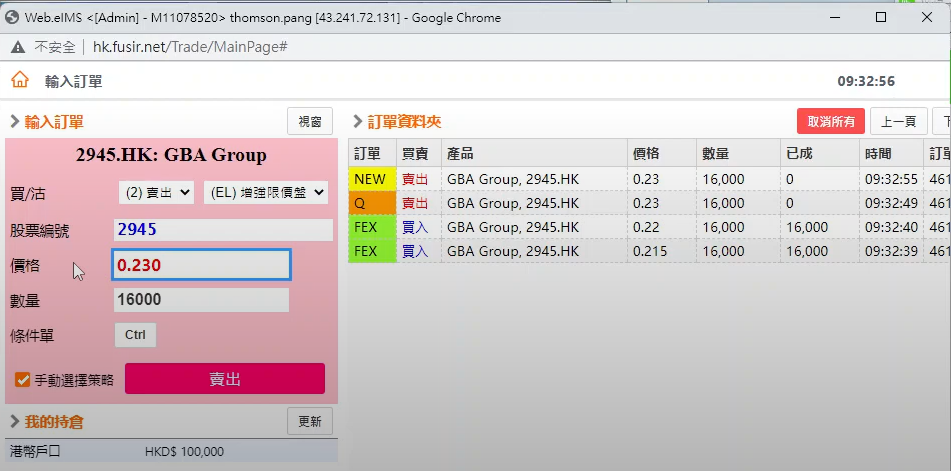Select the yellow NEW order status cell
This screenshot has width=951, height=471.
[x=372, y=179]
